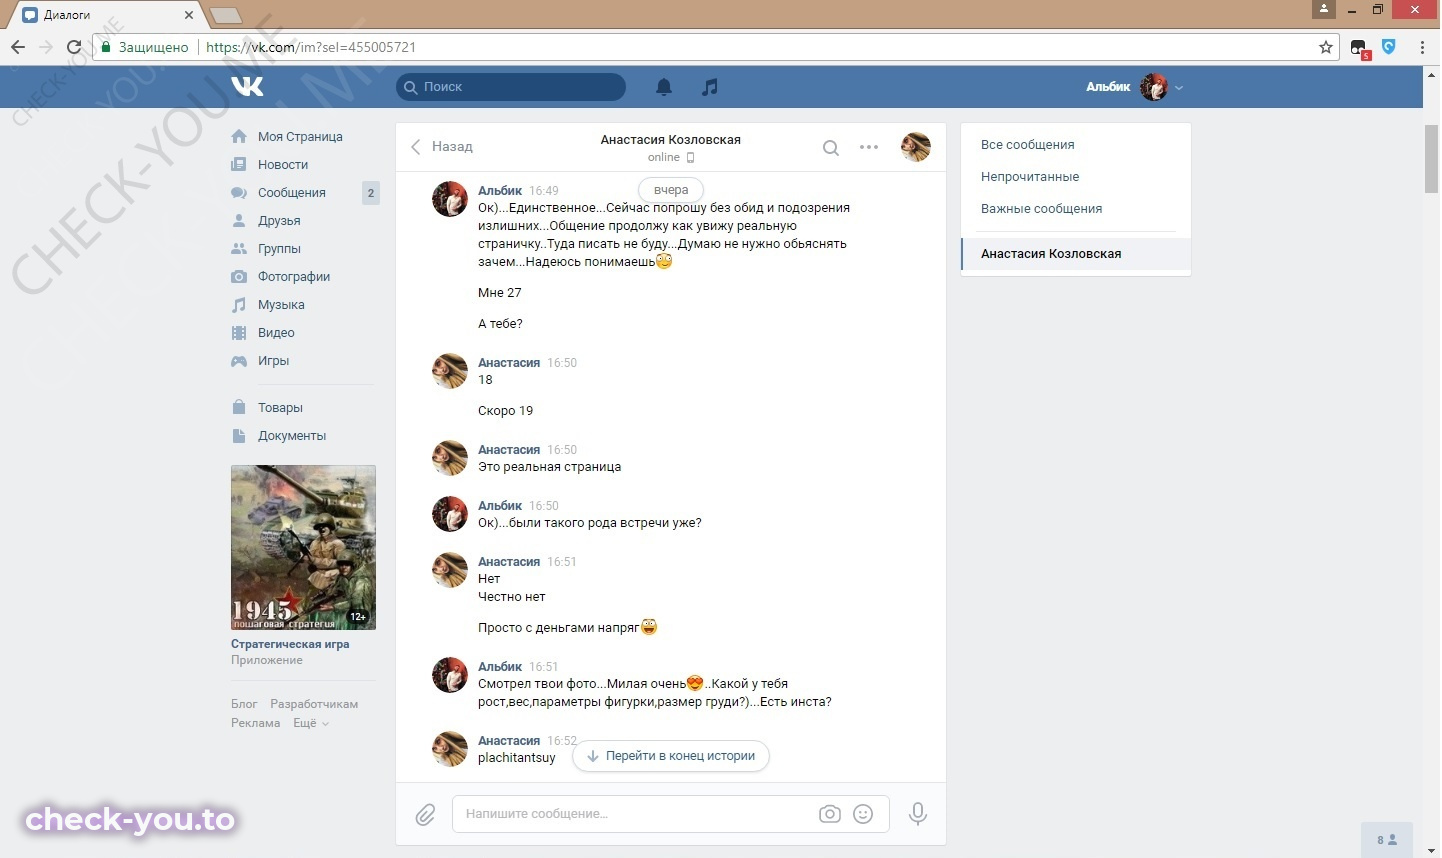This screenshot has height=858, width=1442.
Task: Open the music note player icon
Action: pyautogui.click(x=710, y=87)
